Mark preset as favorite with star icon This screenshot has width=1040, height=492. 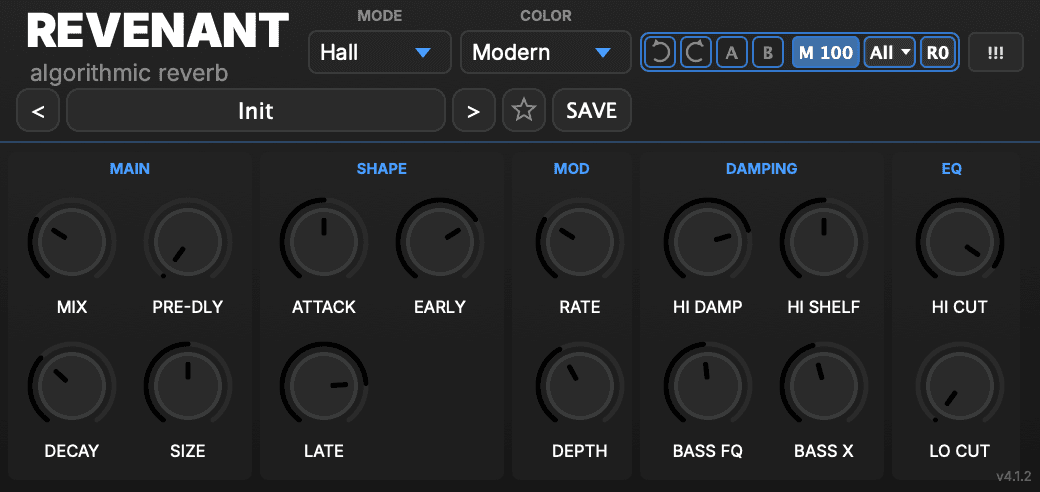point(524,110)
